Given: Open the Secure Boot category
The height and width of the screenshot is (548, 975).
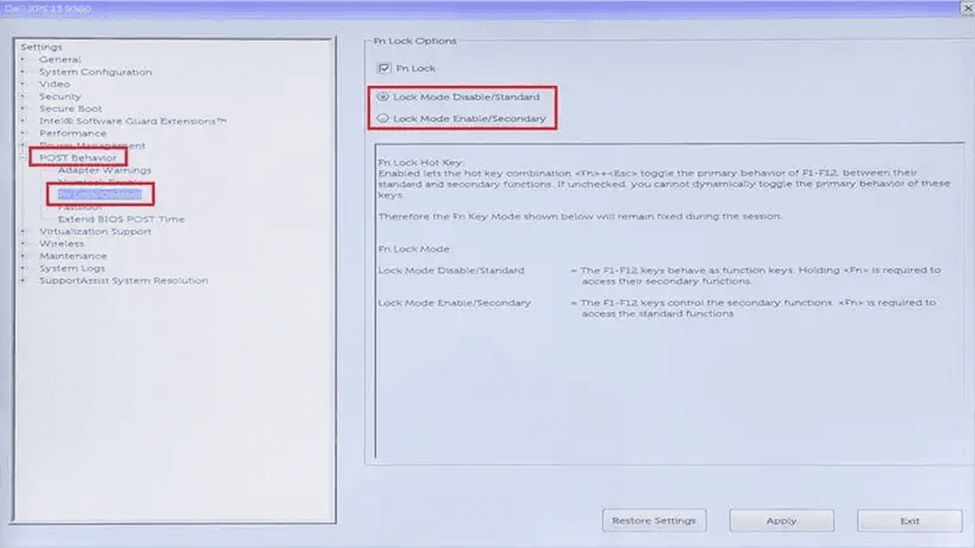Looking at the screenshot, I should (x=70, y=109).
